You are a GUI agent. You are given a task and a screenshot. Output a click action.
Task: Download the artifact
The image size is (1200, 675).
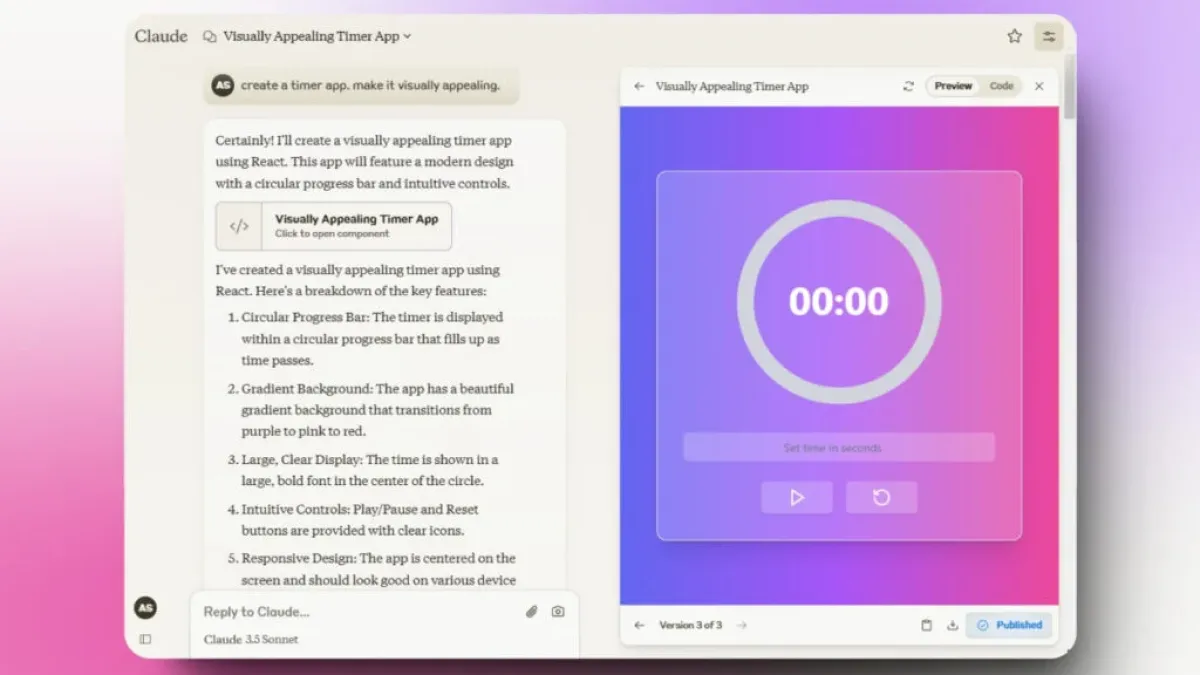(952, 625)
